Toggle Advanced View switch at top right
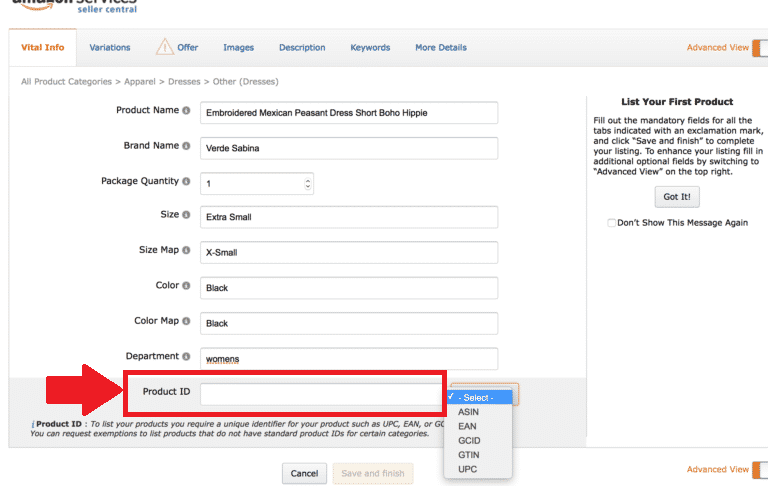The image size is (768, 486). pyautogui.click(x=759, y=47)
